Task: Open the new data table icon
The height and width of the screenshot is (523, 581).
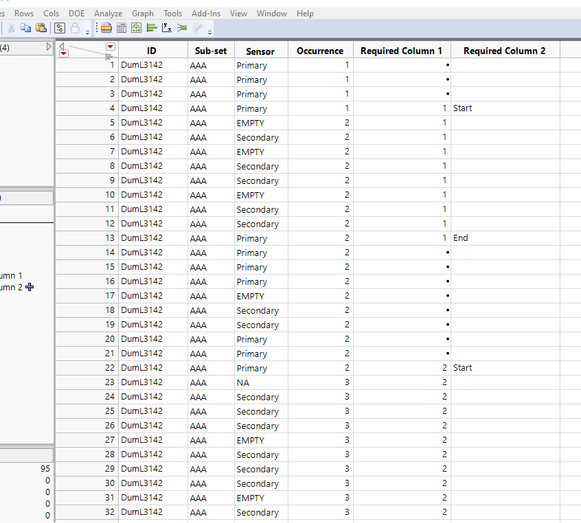Action: (x=106, y=28)
